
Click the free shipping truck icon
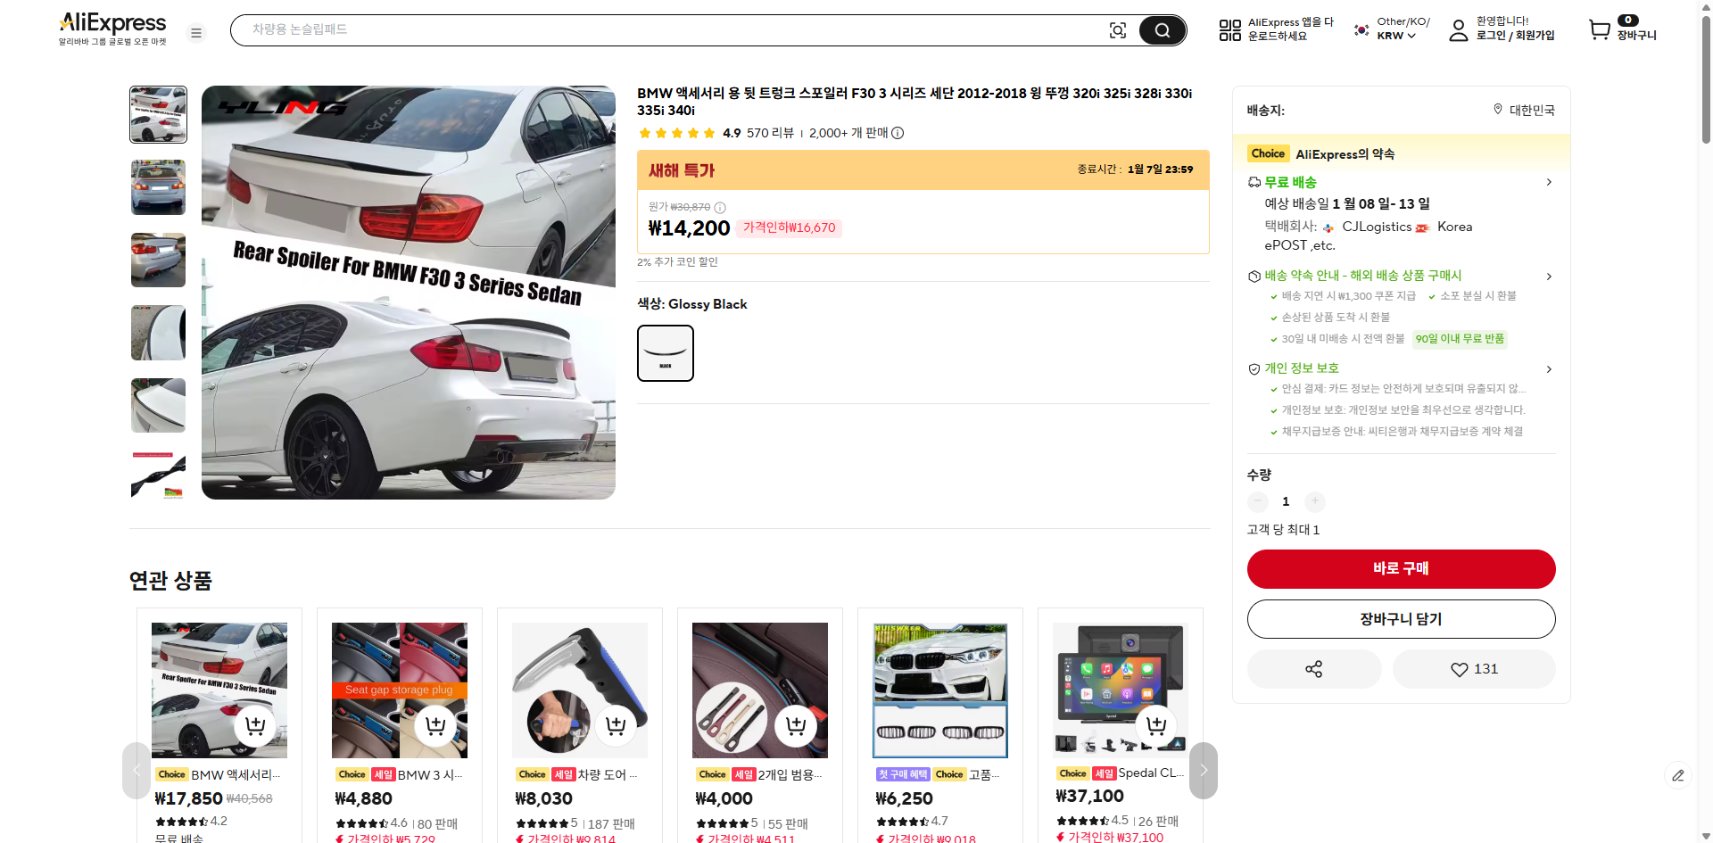coord(1254,182)
